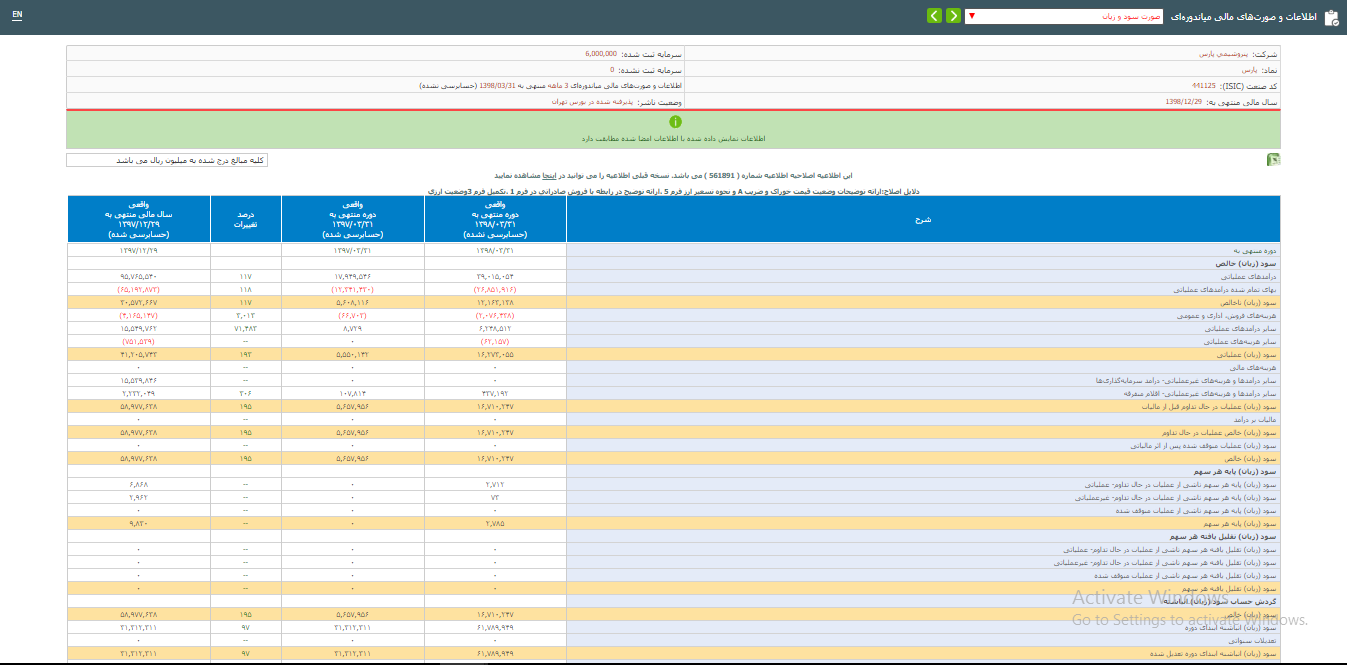Click percent change cell in 'درآمدهای عملیاتی' row

point(246,276)
